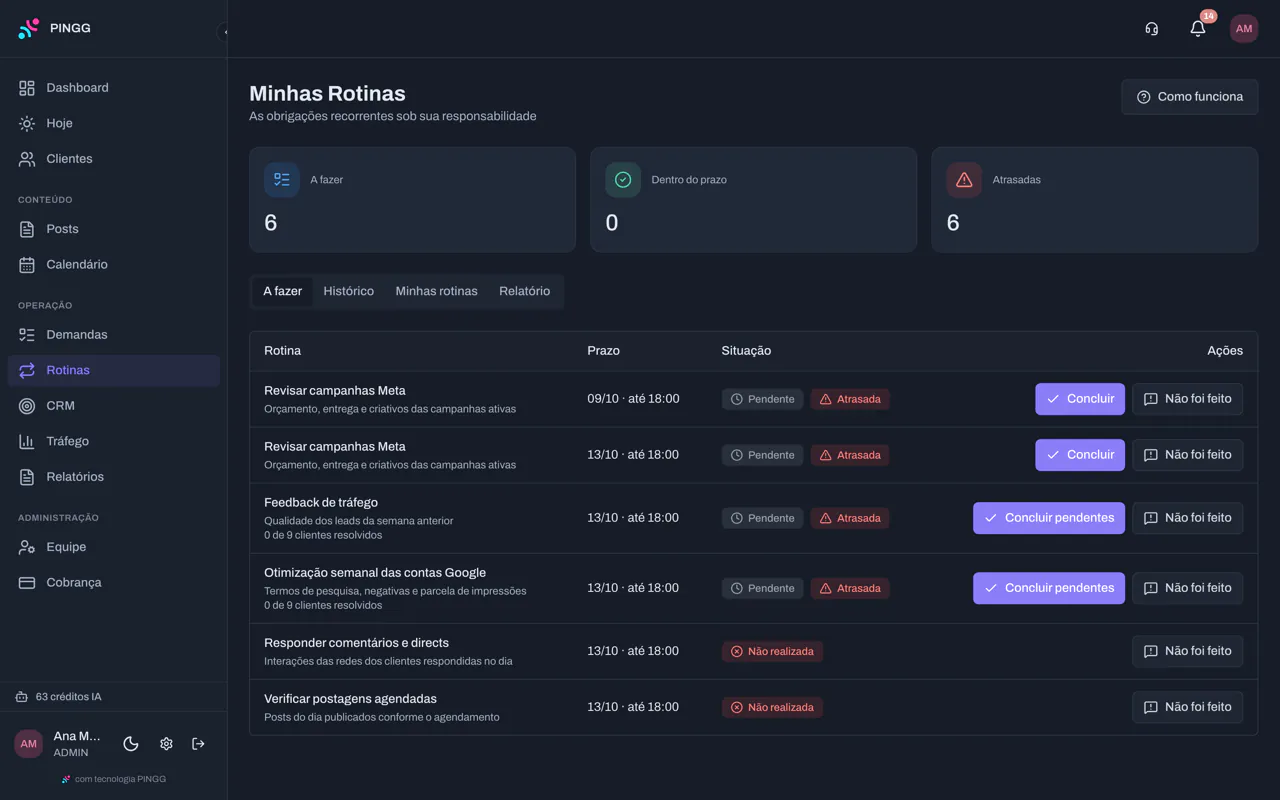The image size is (1280, 800).
Task: Open the support headset icon
Action: (x=1151, y=29)
